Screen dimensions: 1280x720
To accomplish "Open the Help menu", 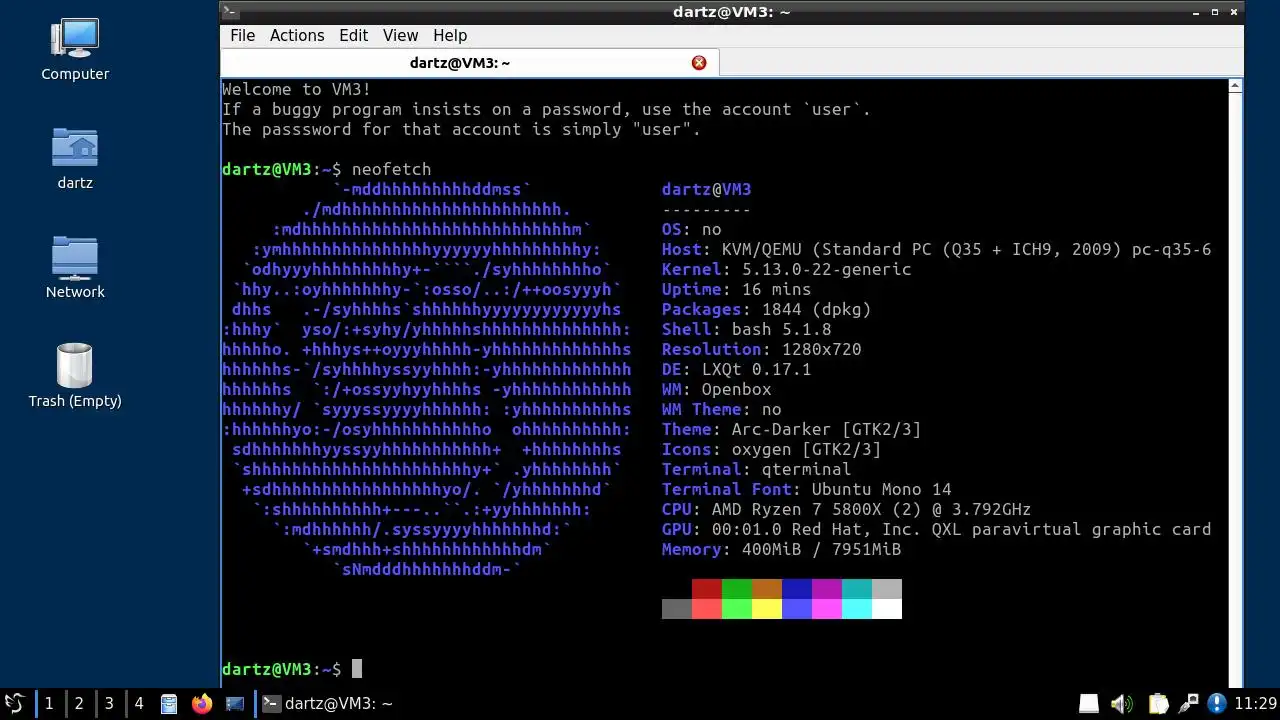I will point(450,35).
